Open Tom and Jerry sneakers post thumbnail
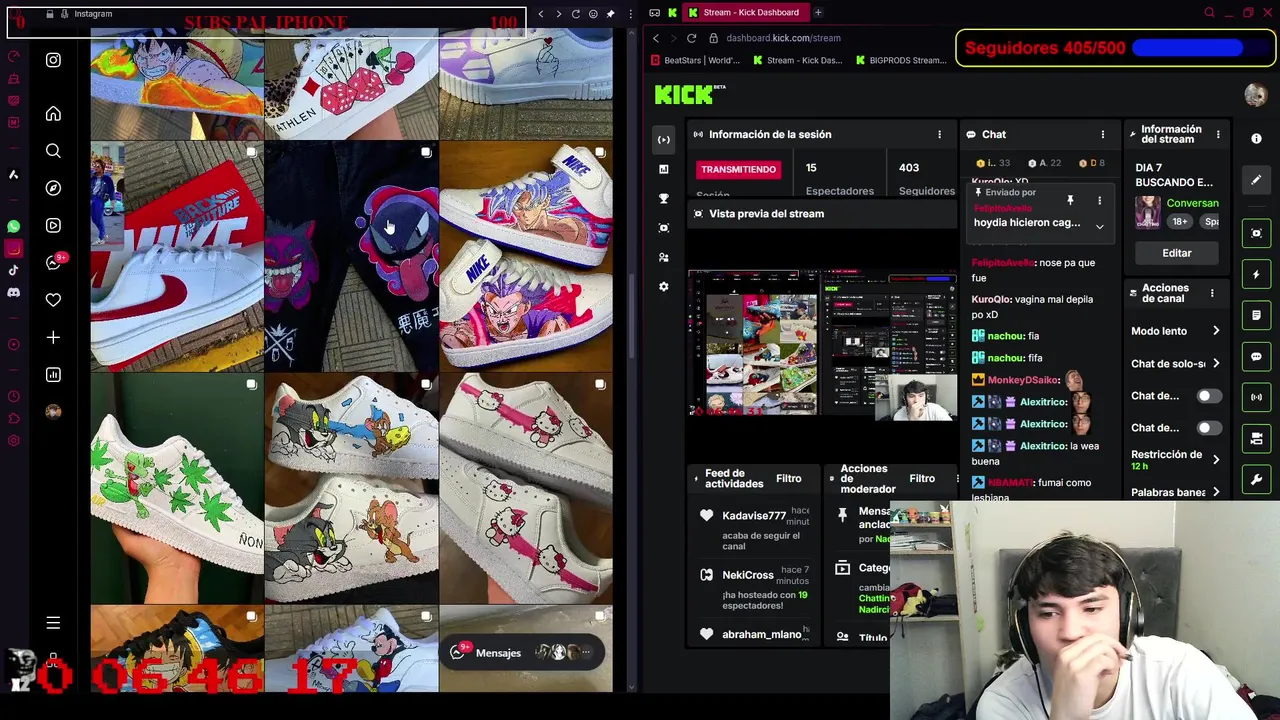The image size is (1280, 720). tap(351, 490)
